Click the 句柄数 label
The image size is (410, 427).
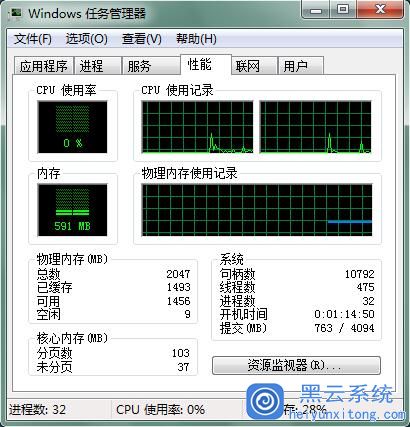click(237, 274)
